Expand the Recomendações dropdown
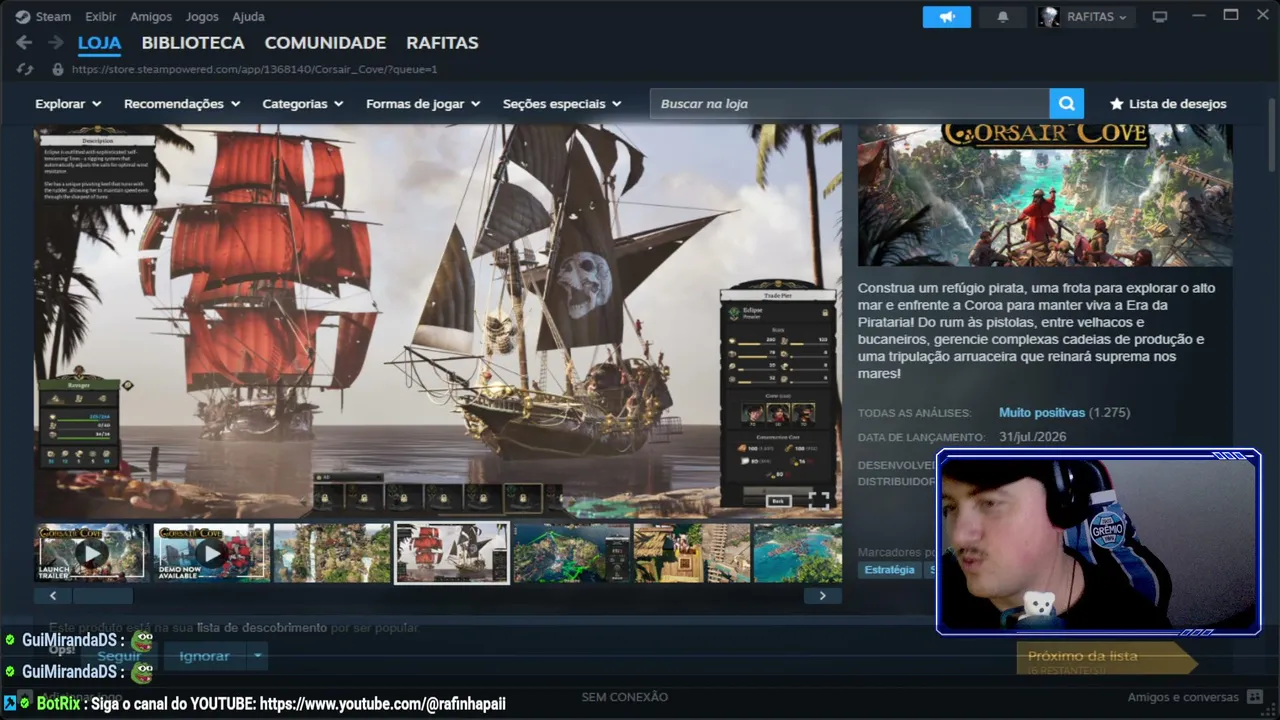Image resolution: width=1280 pixels, height=720 pixels. click(x=182, y=104)
